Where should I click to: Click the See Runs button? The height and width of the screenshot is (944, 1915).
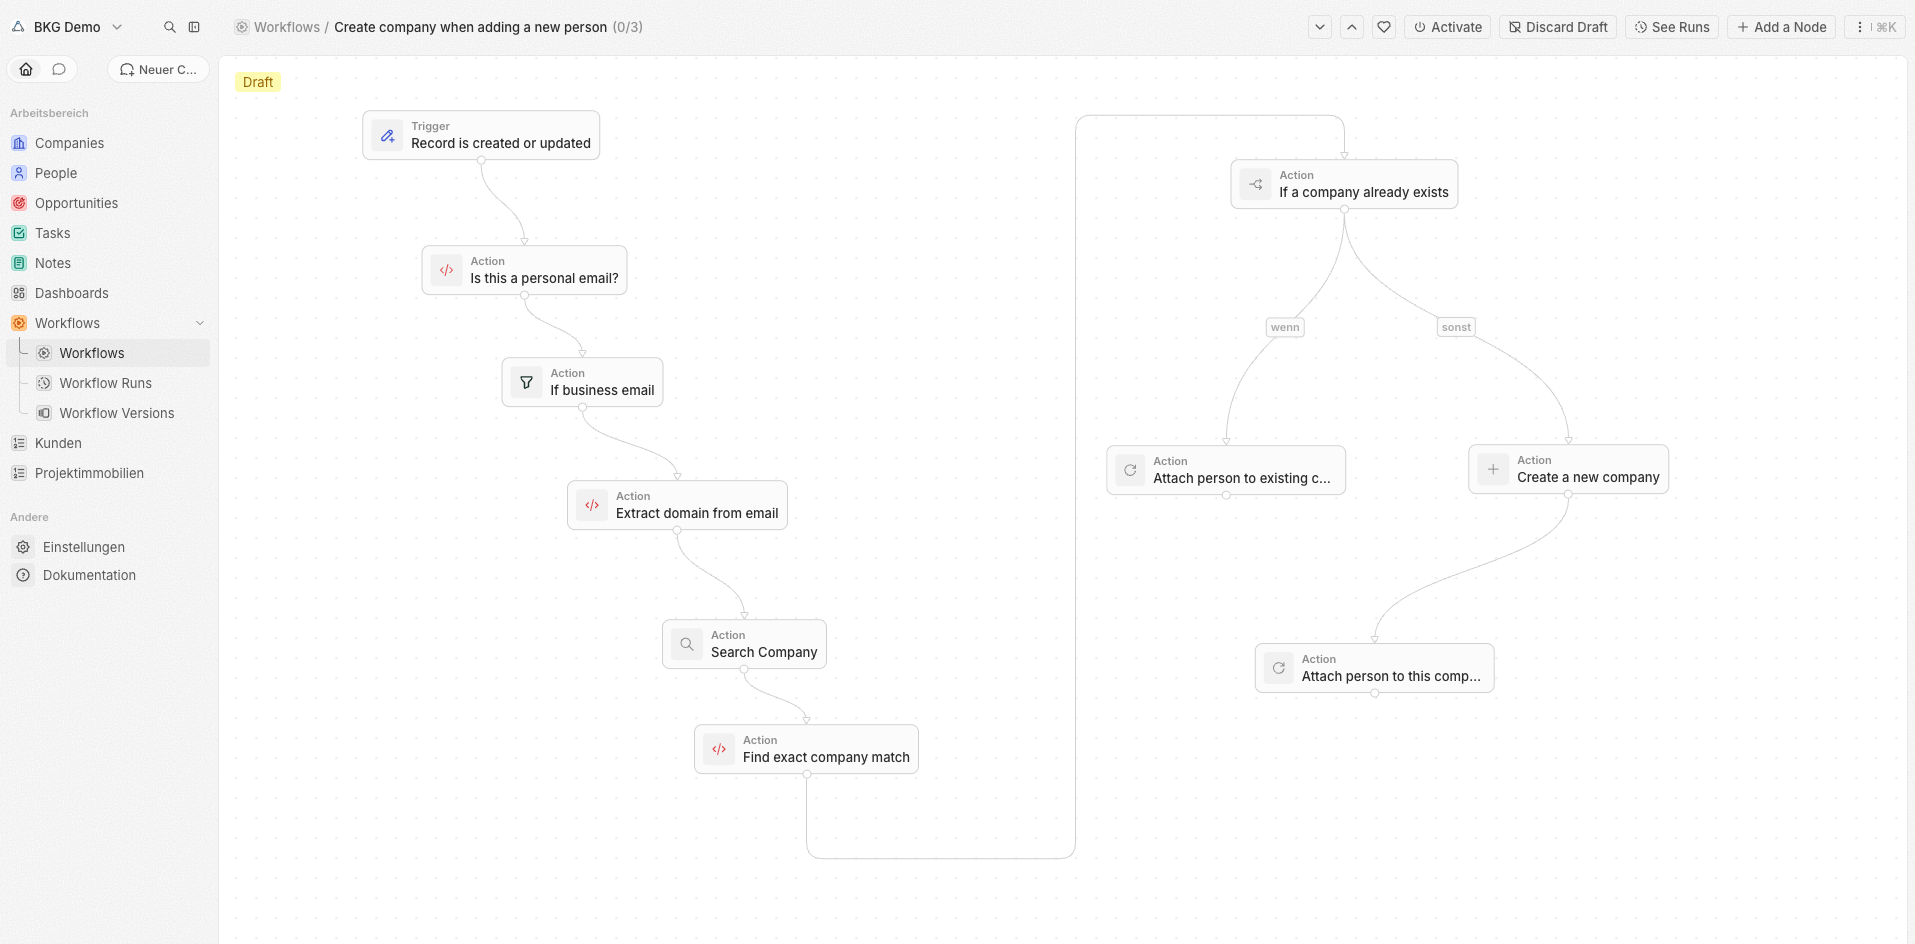coord(1672,27)
